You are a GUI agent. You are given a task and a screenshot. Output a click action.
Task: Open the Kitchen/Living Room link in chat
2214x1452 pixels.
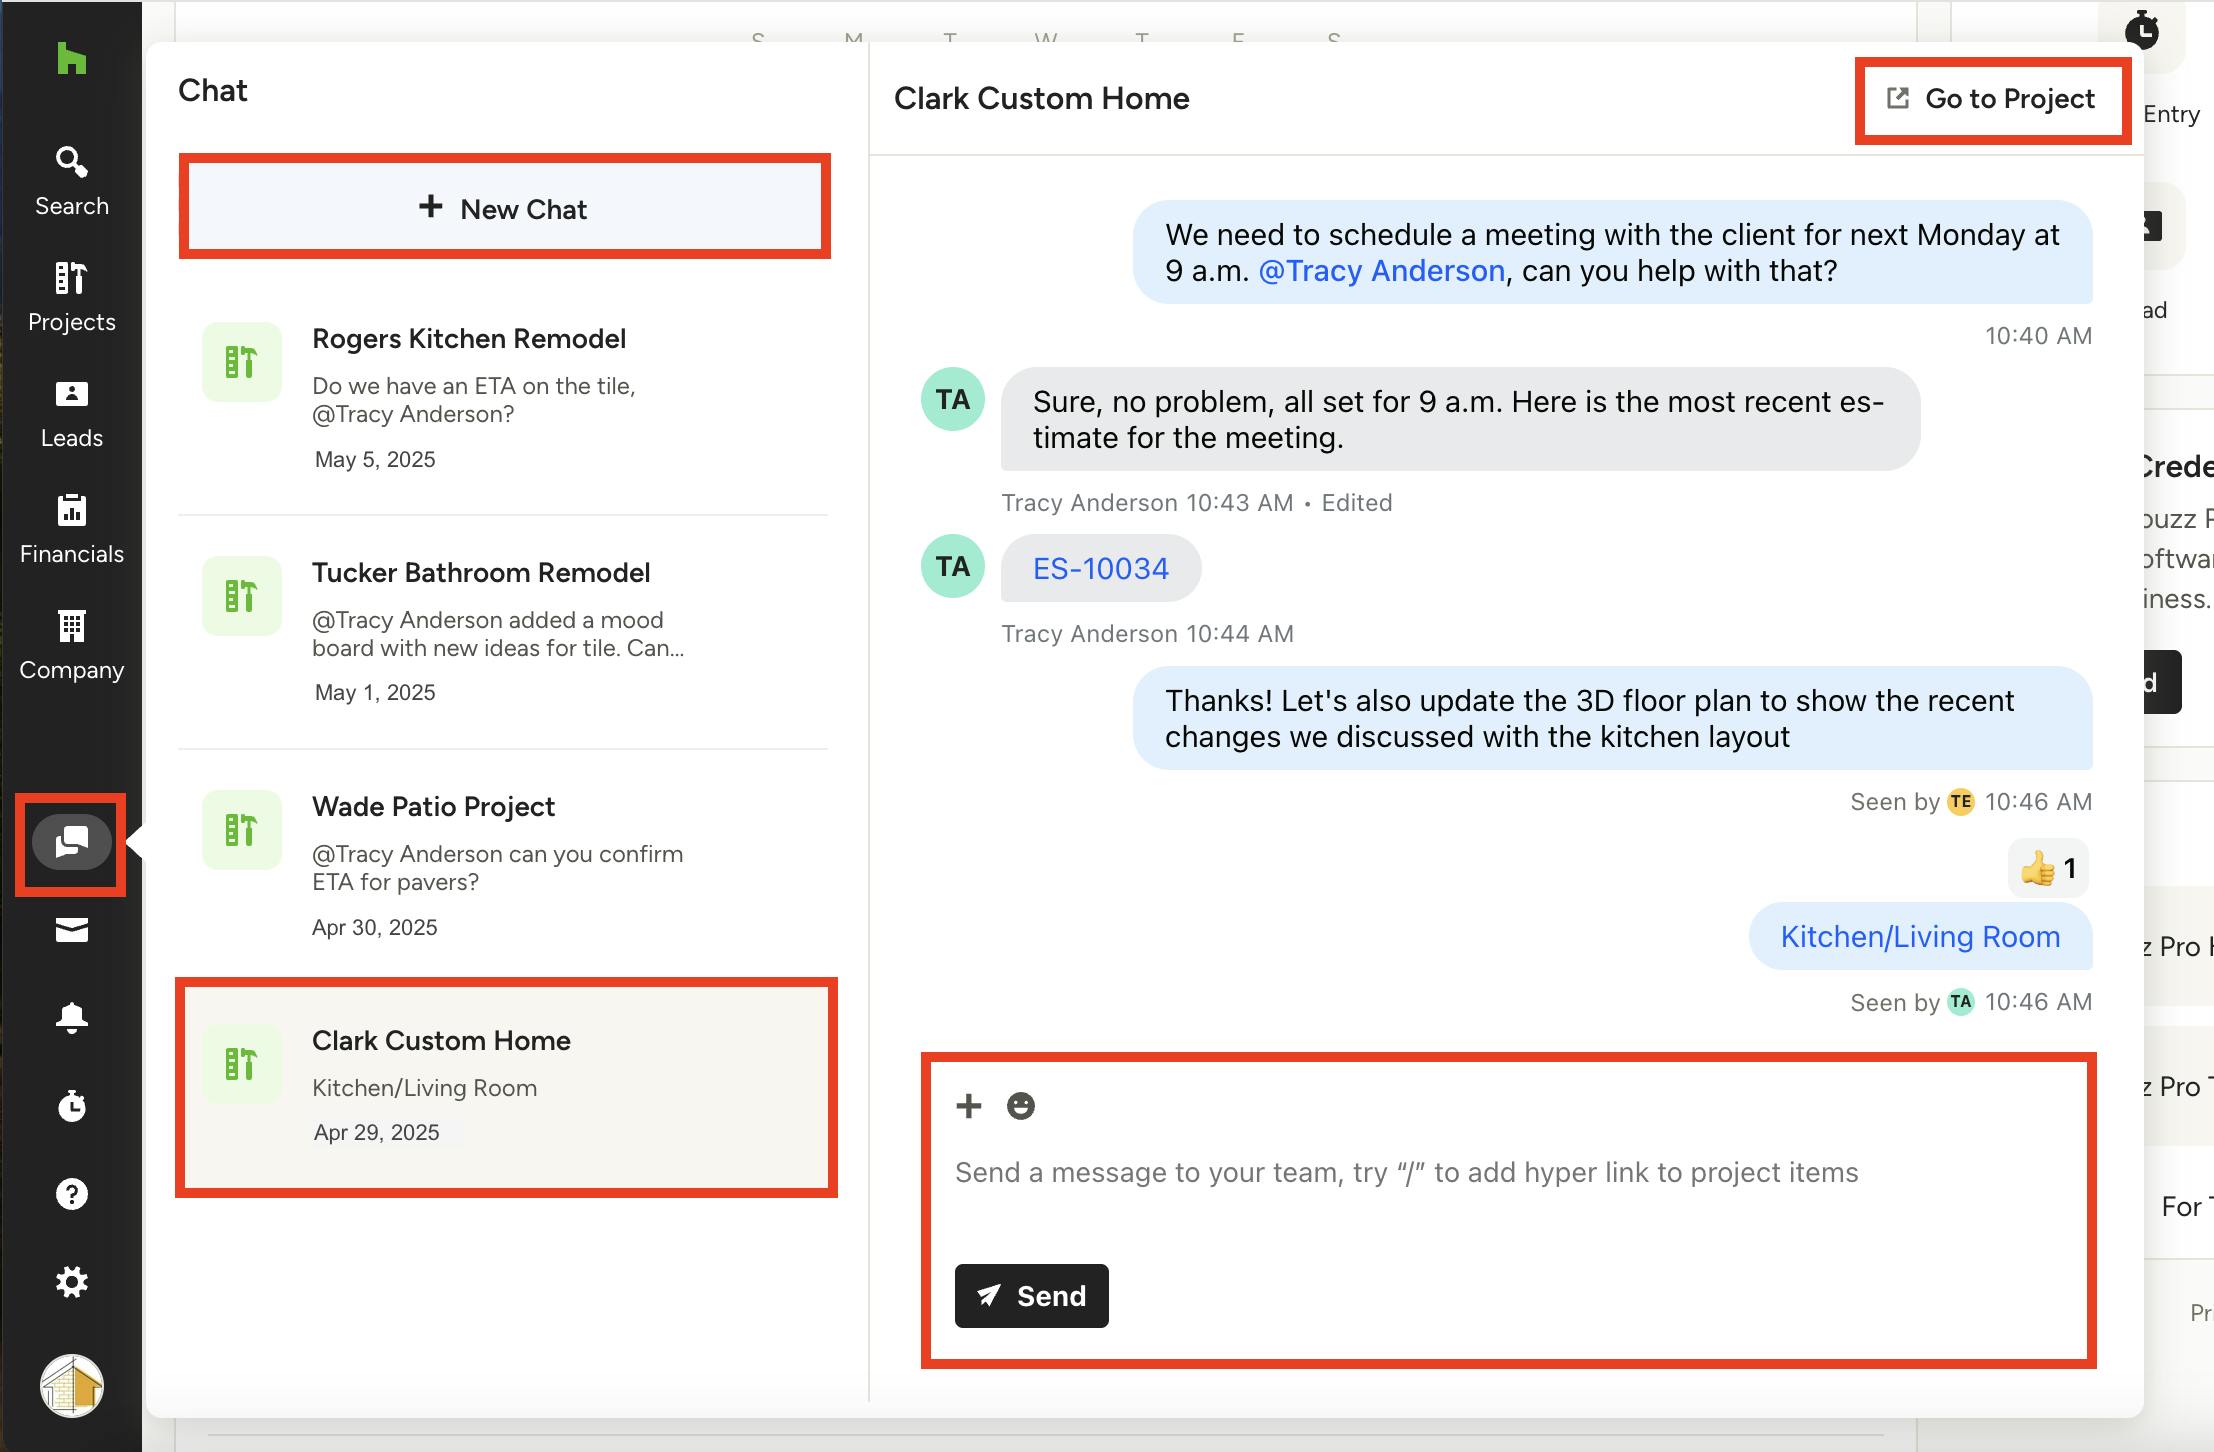1919,936
